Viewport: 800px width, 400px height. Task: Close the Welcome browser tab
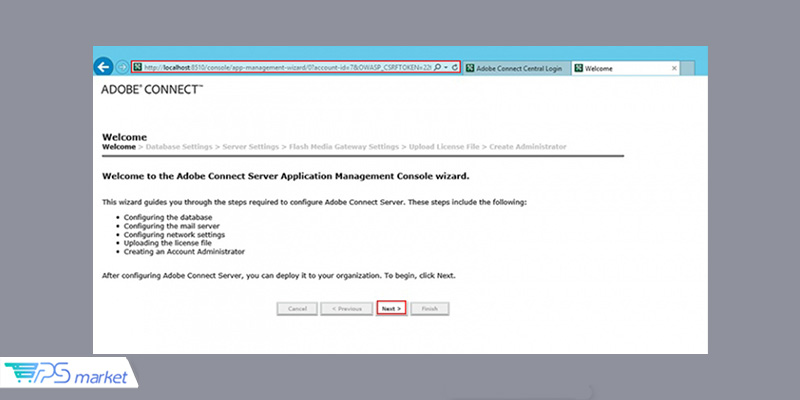(x=673, y=68)
